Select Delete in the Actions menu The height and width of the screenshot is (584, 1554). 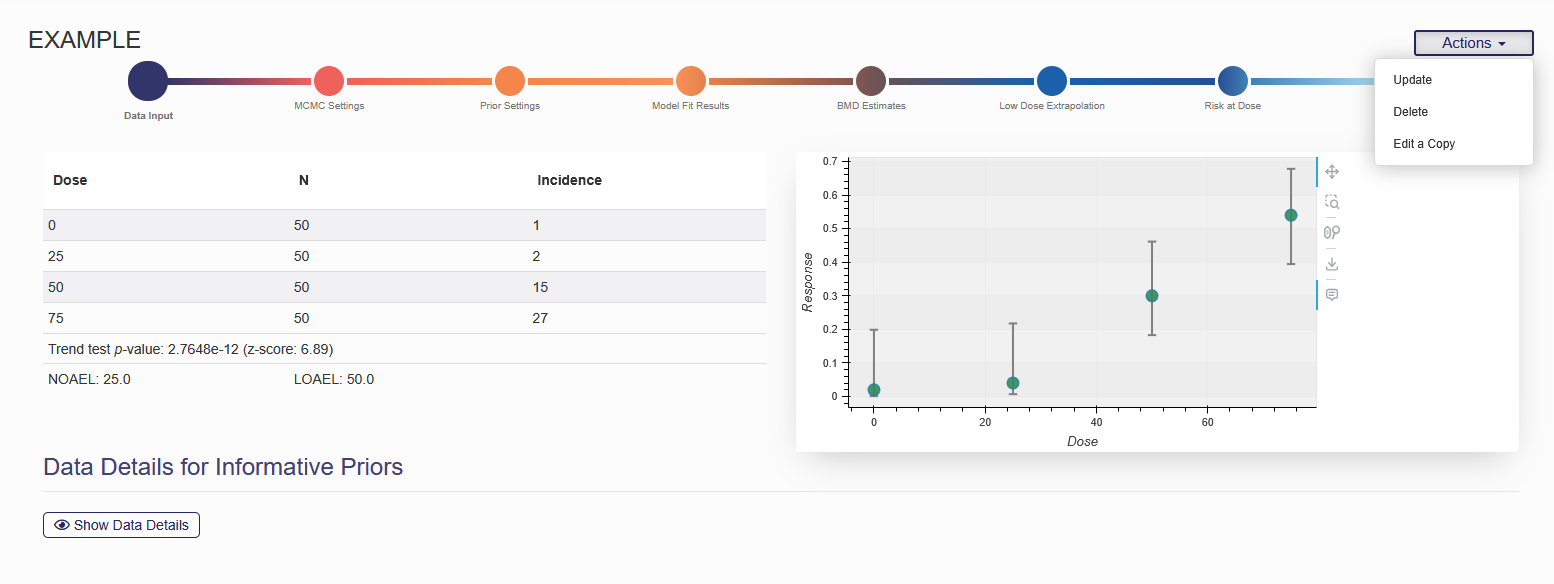[x=1410, y=112]
